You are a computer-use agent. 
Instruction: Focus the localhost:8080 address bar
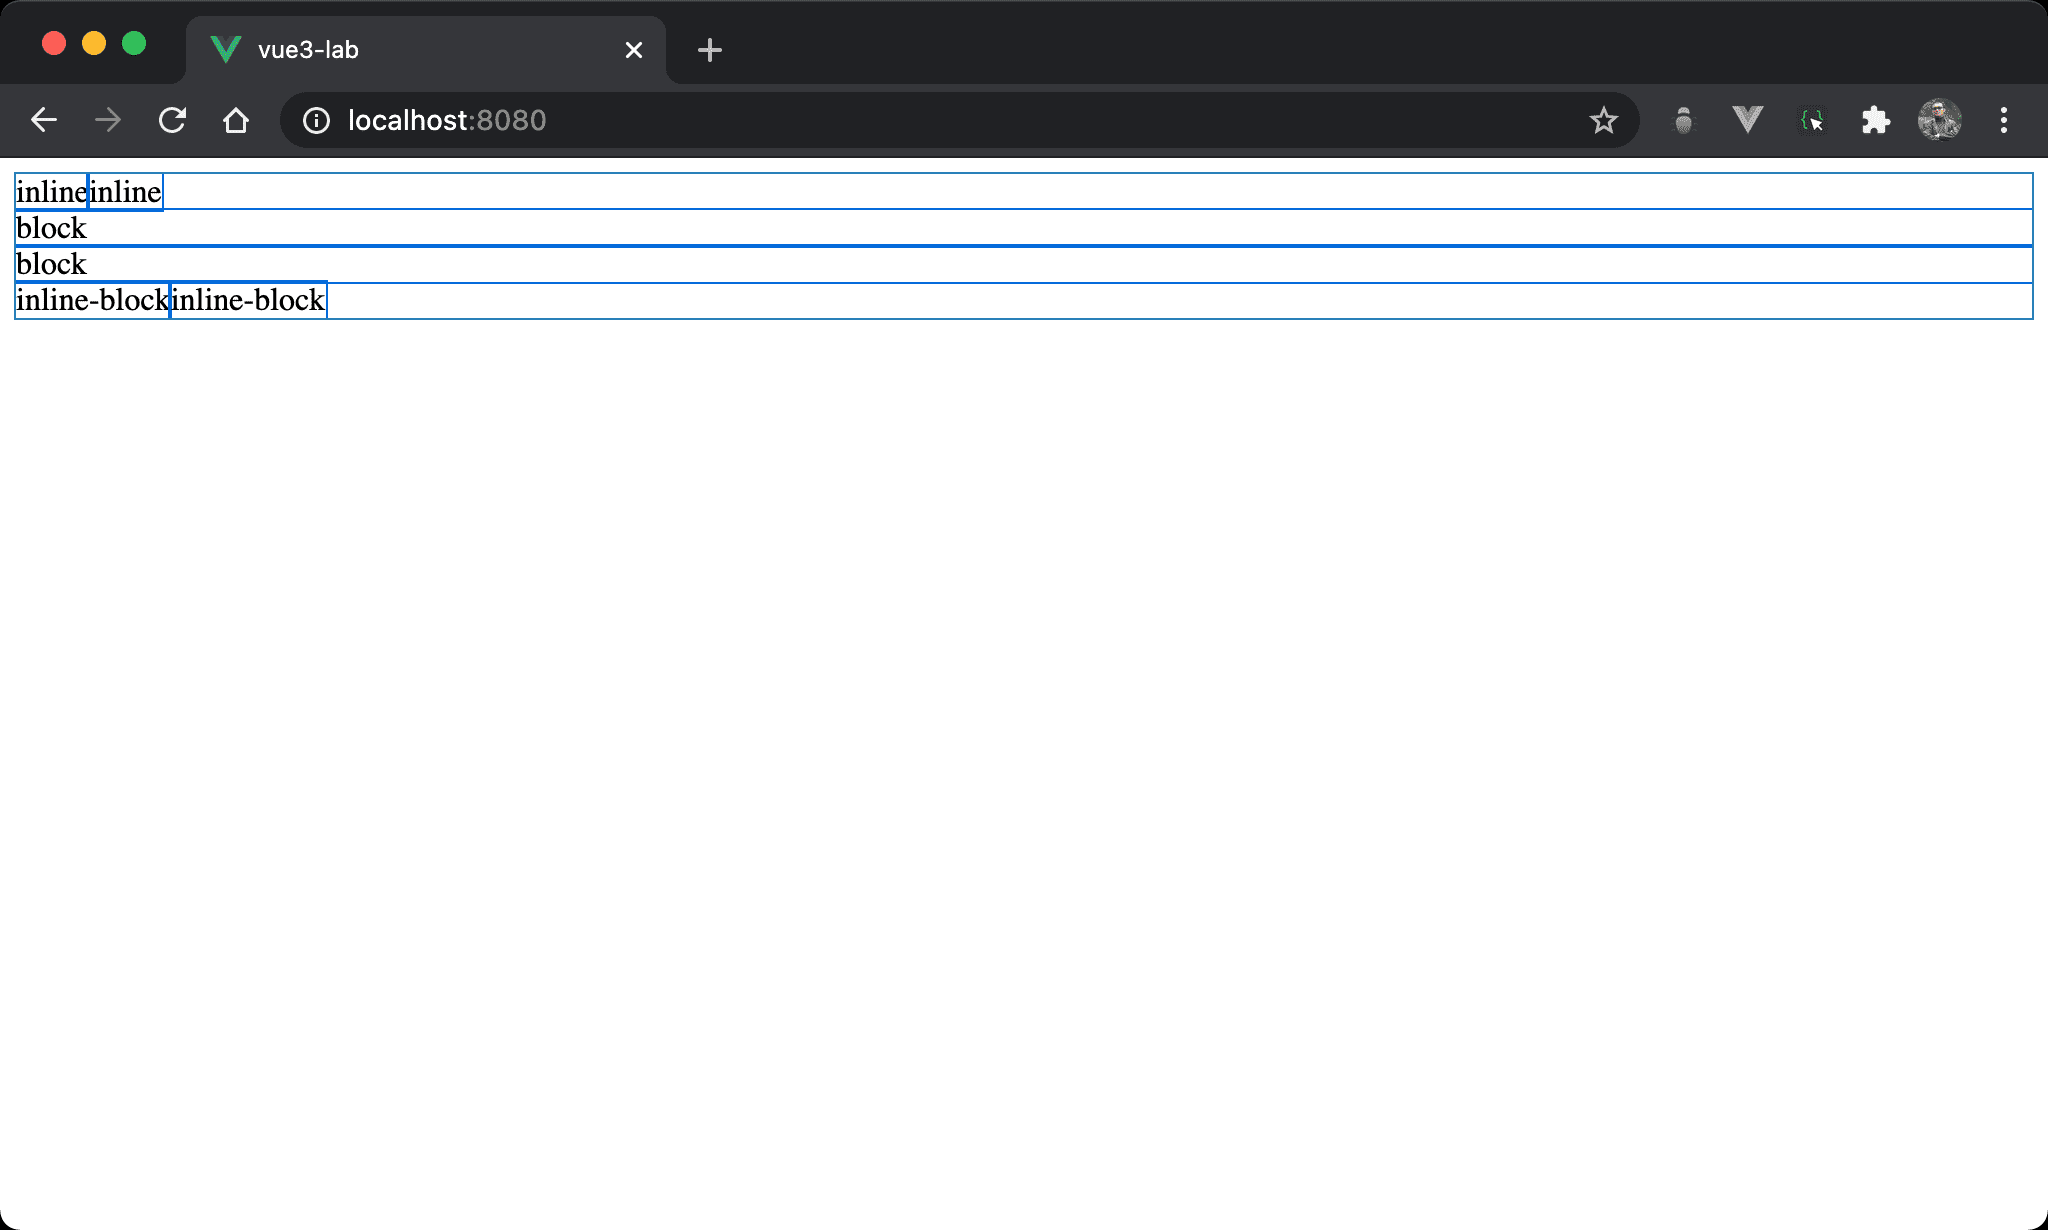900,121
